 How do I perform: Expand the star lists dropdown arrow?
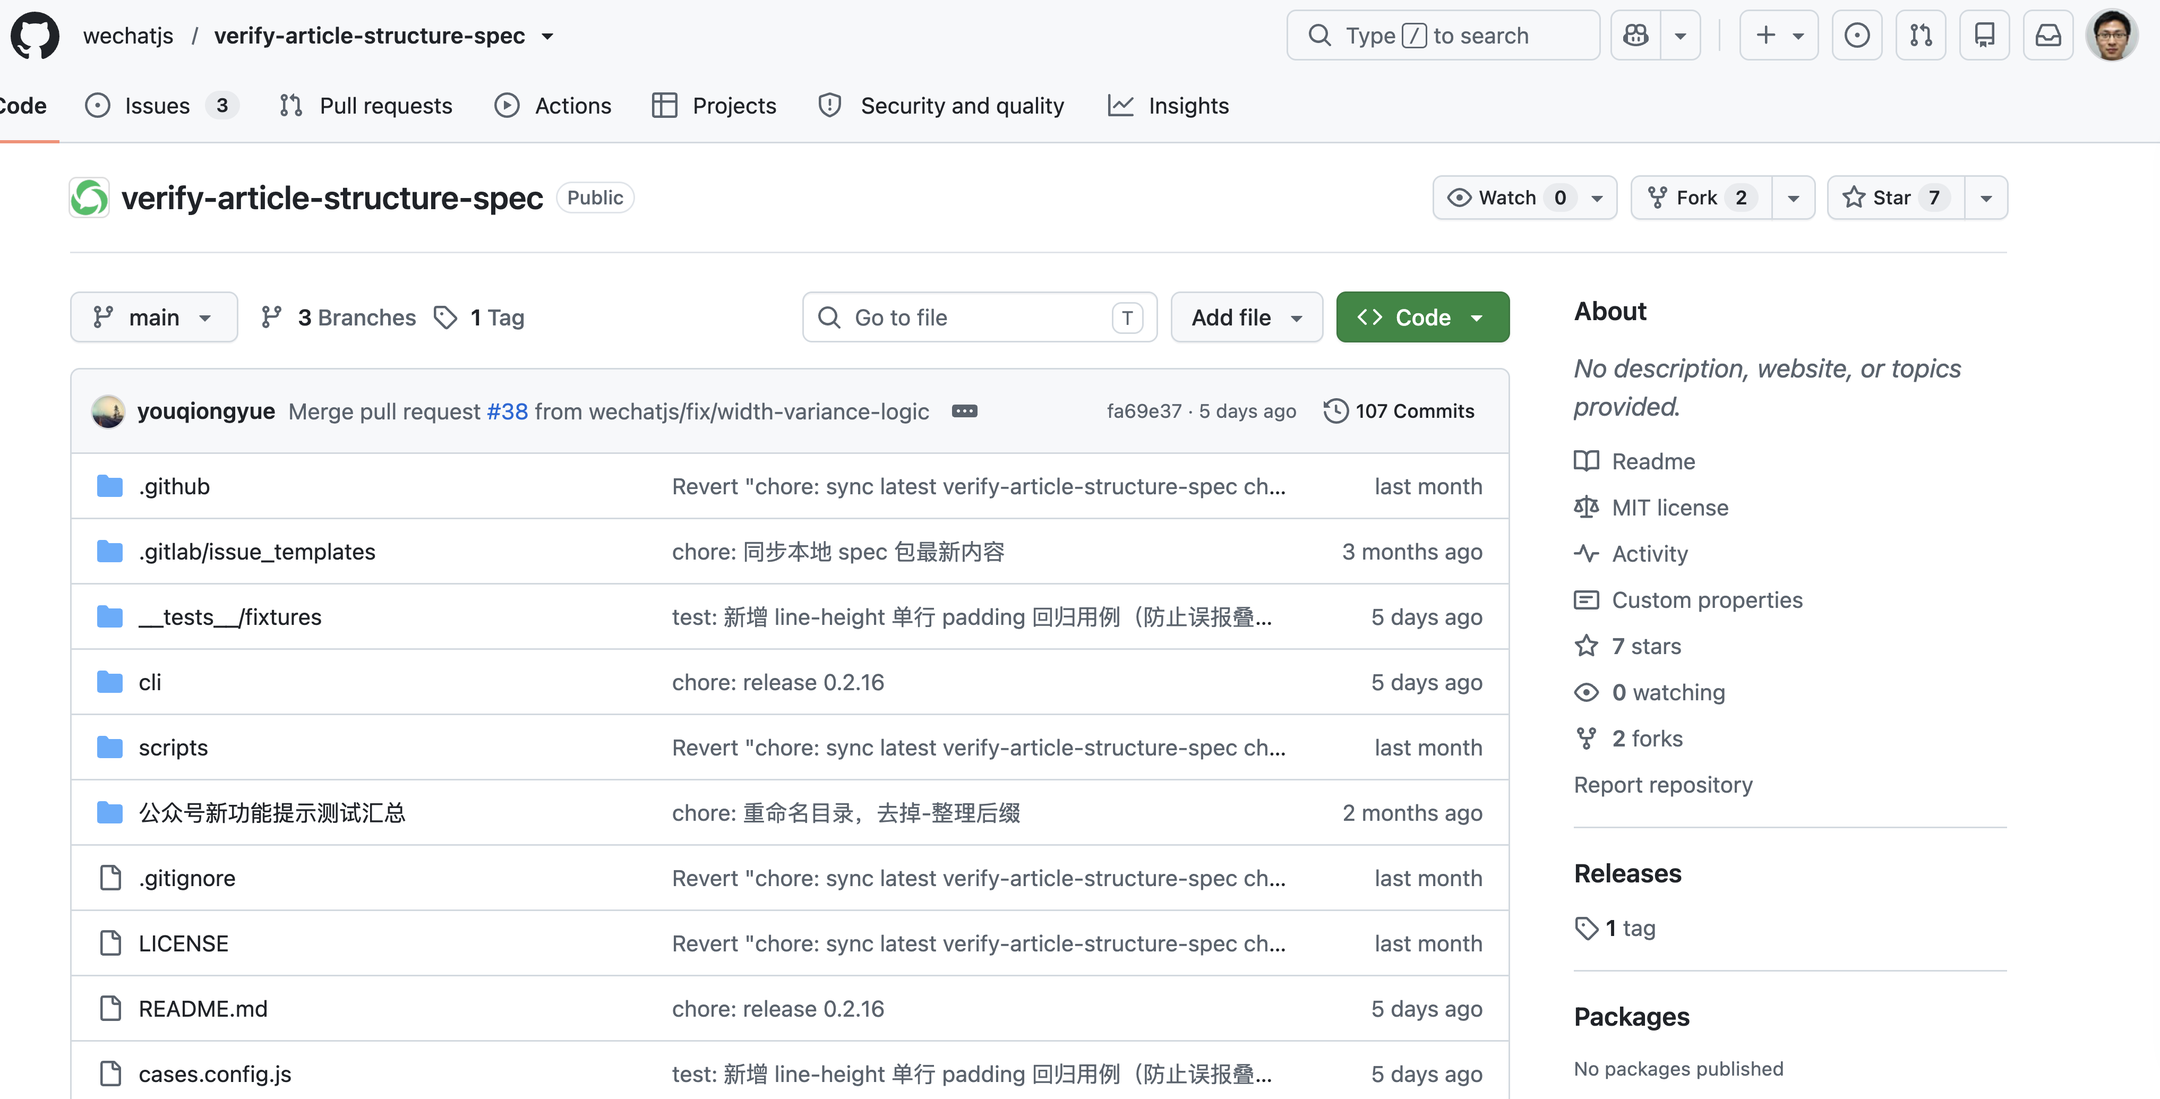coord(1987,197)
